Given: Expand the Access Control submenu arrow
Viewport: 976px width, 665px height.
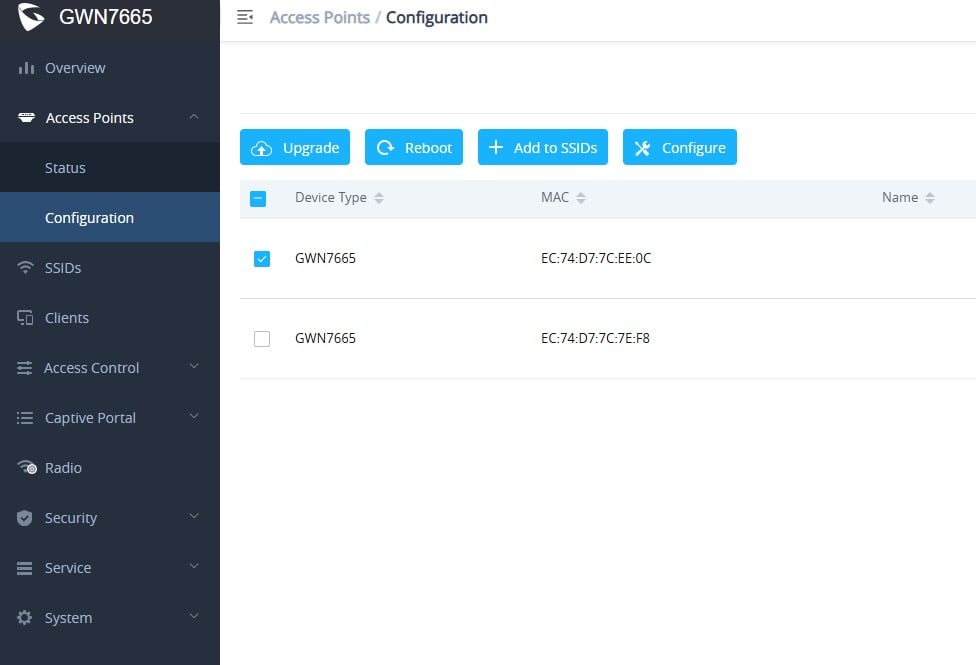Looking at the screenshot, I should pos(194,367).
